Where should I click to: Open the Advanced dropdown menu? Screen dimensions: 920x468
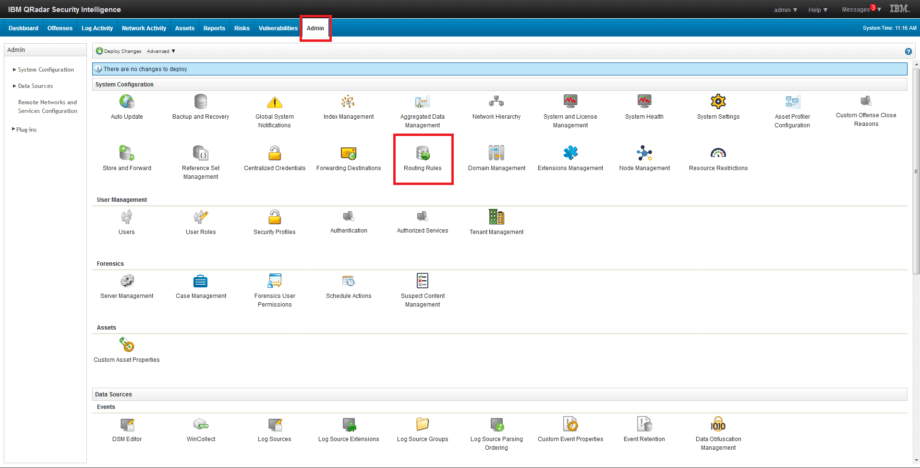click(x=161, y=51)
